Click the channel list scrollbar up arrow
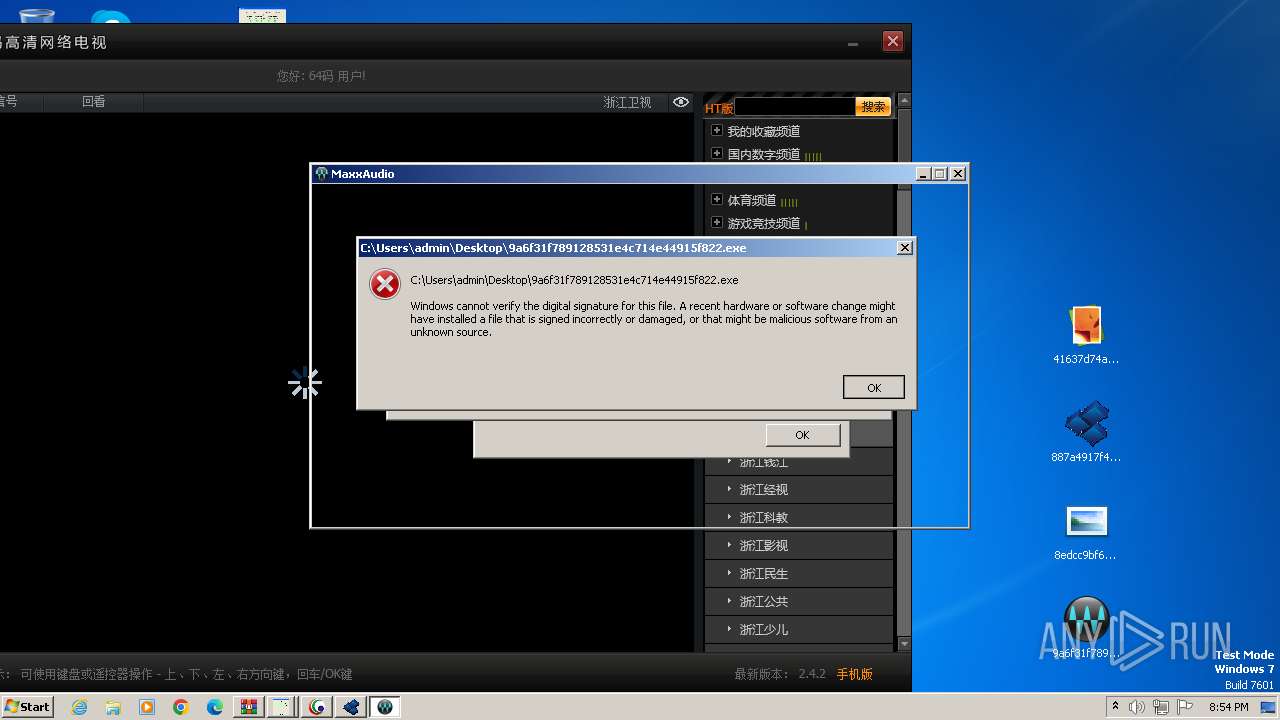 [904, 101]
